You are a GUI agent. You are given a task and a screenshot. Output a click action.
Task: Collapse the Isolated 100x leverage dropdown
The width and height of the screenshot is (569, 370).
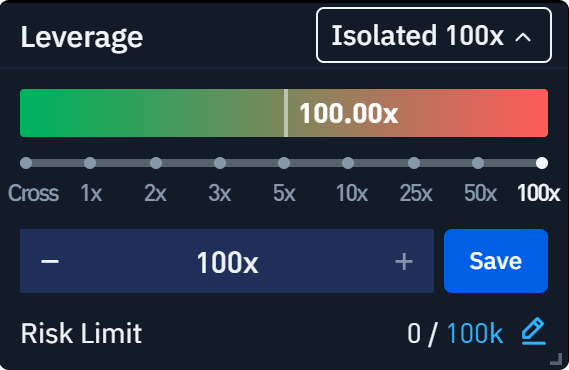434,35
